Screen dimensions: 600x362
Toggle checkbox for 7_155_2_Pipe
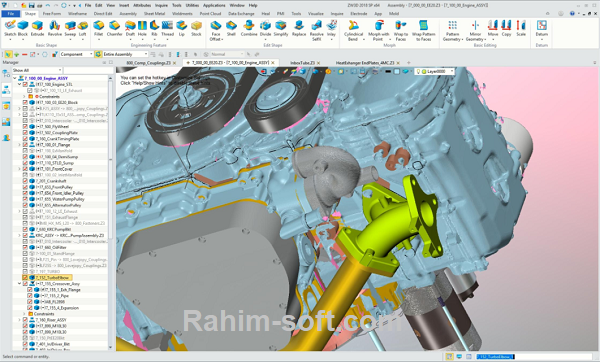click(x=30, y=296)
